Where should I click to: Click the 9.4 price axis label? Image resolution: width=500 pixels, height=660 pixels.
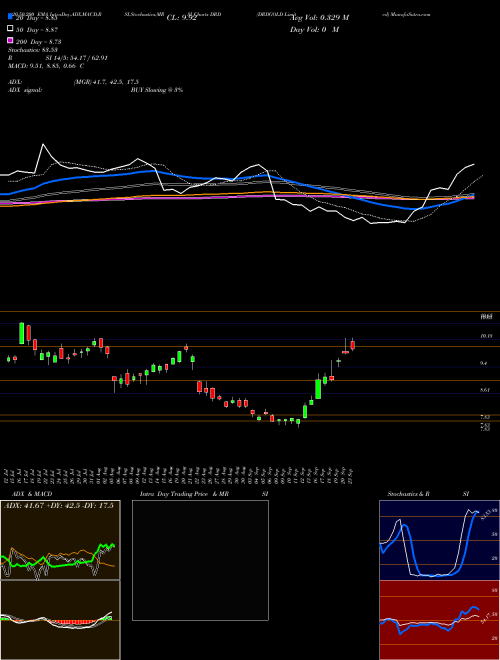(484, 363)
